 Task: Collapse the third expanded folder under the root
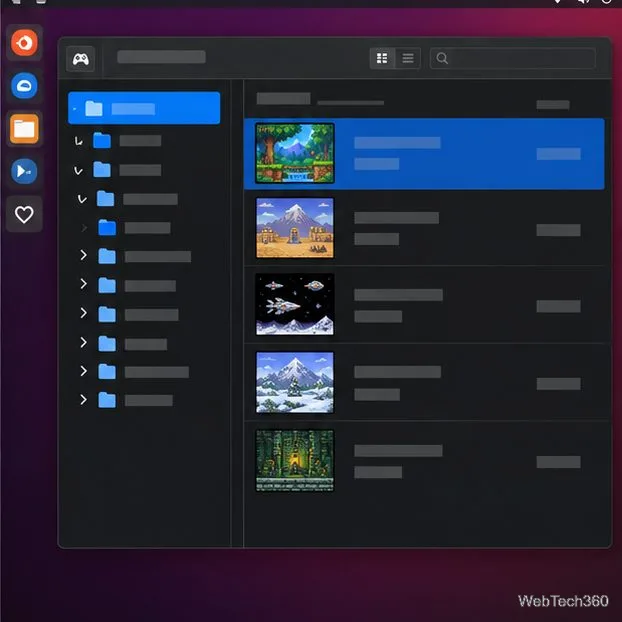click(x=82, y=199)
